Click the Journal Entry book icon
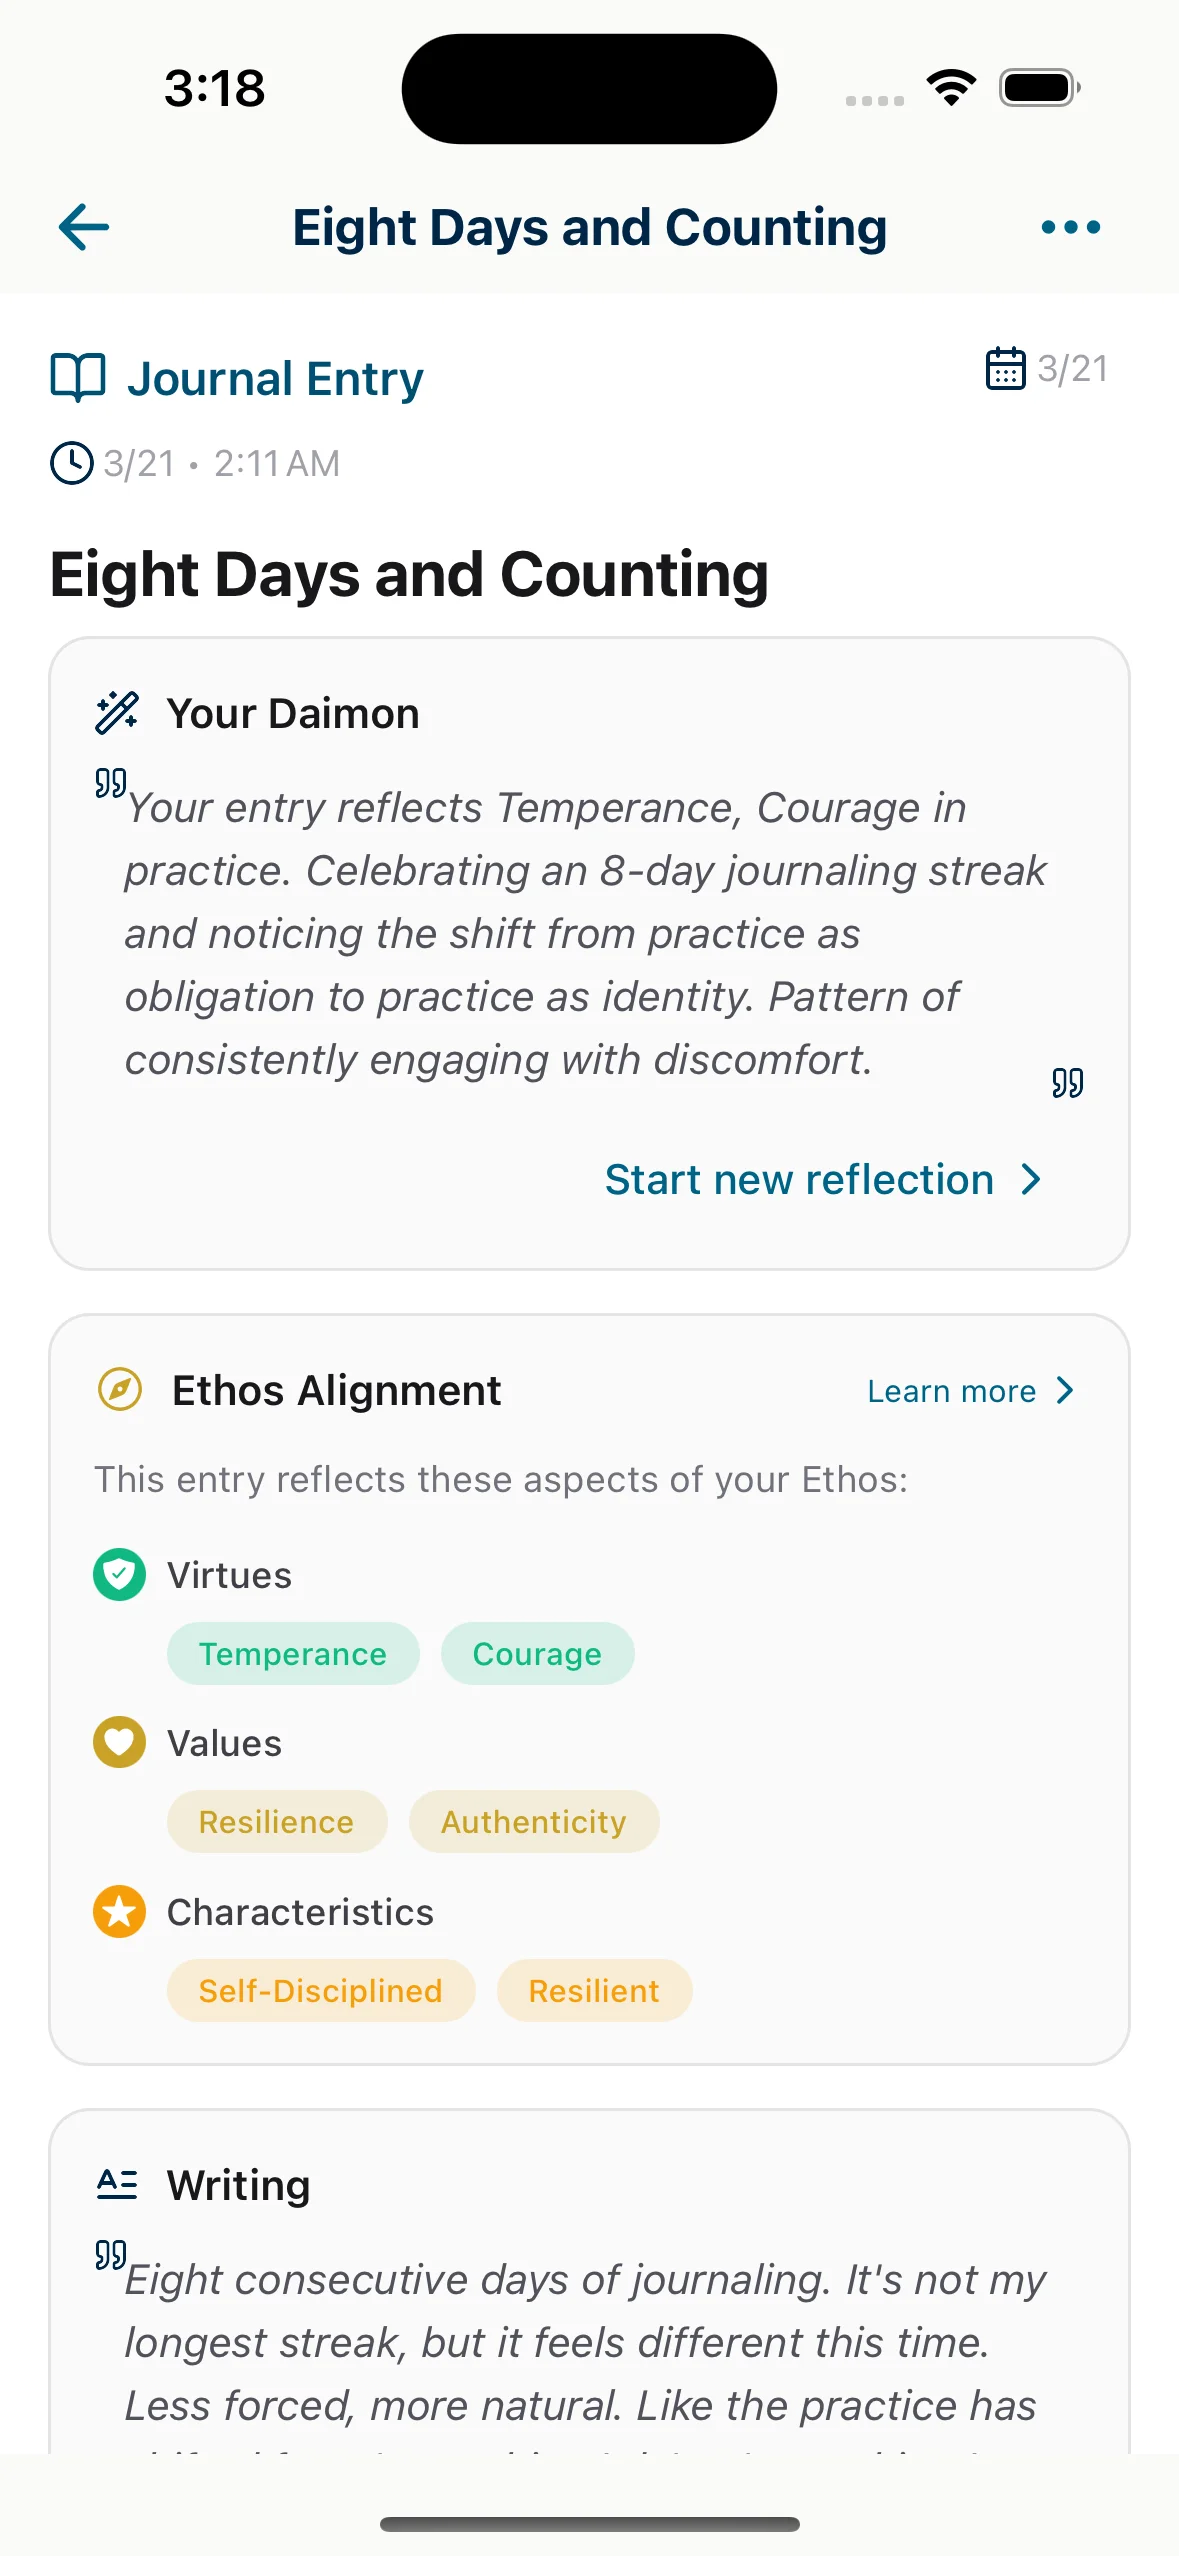1179x2556 pixels. [79, 377]
